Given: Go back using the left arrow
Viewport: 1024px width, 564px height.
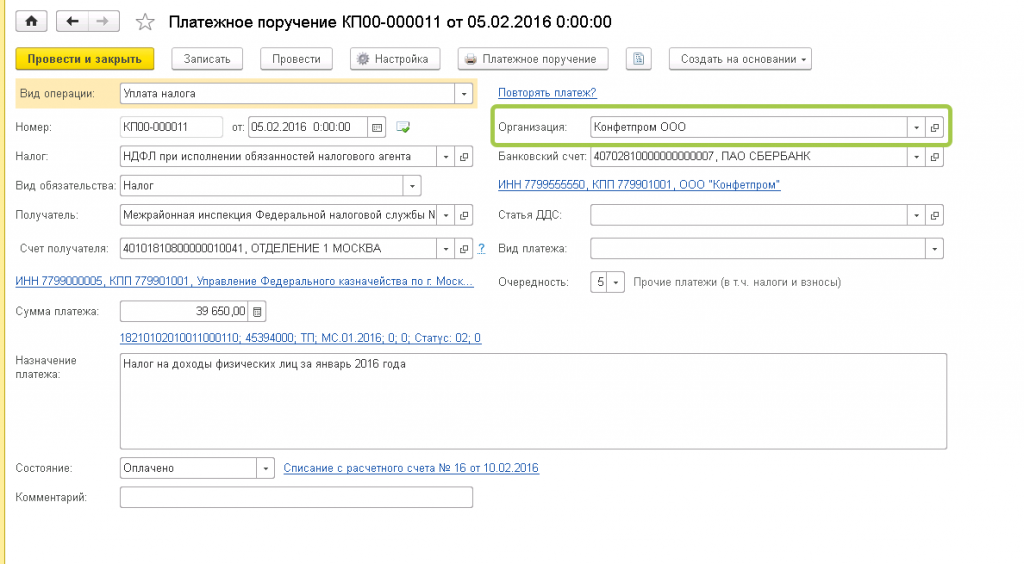Looking at the screenshot, I should coord(73,21).
